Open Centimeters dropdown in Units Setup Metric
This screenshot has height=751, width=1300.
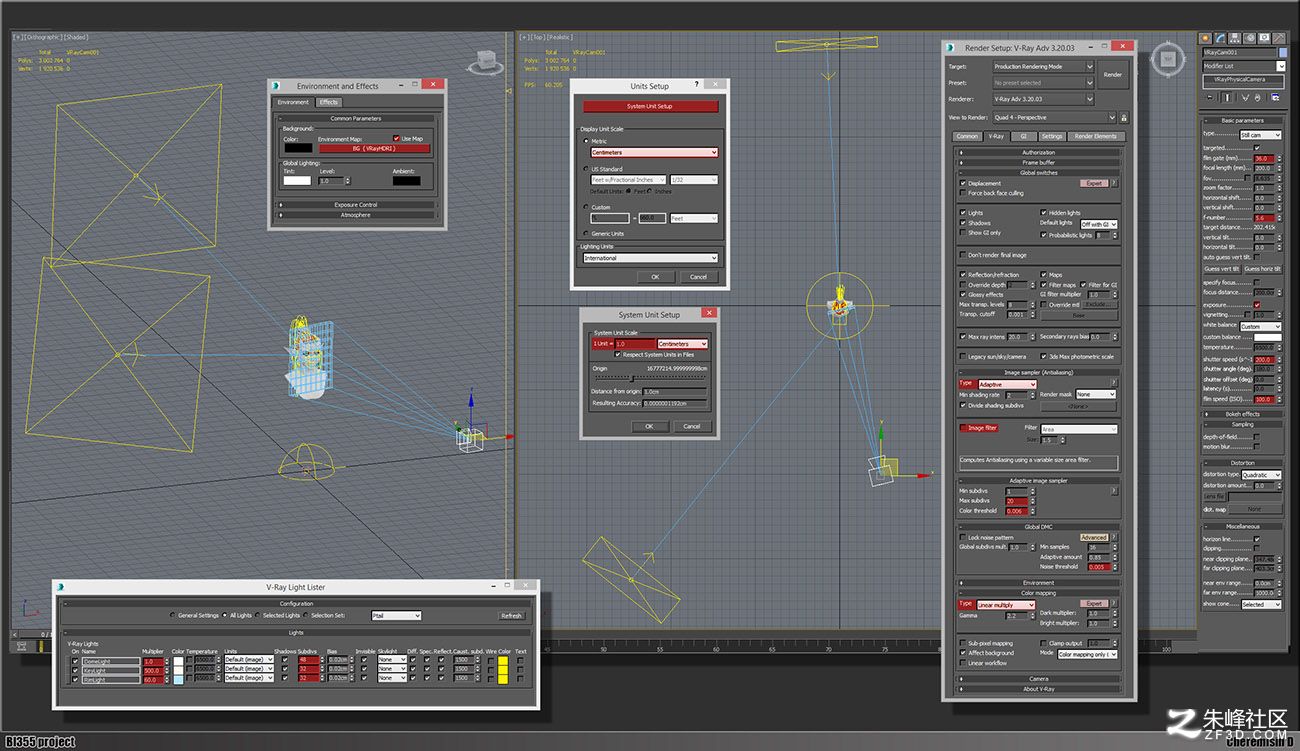pyautogui.click(x=654, y=152)
